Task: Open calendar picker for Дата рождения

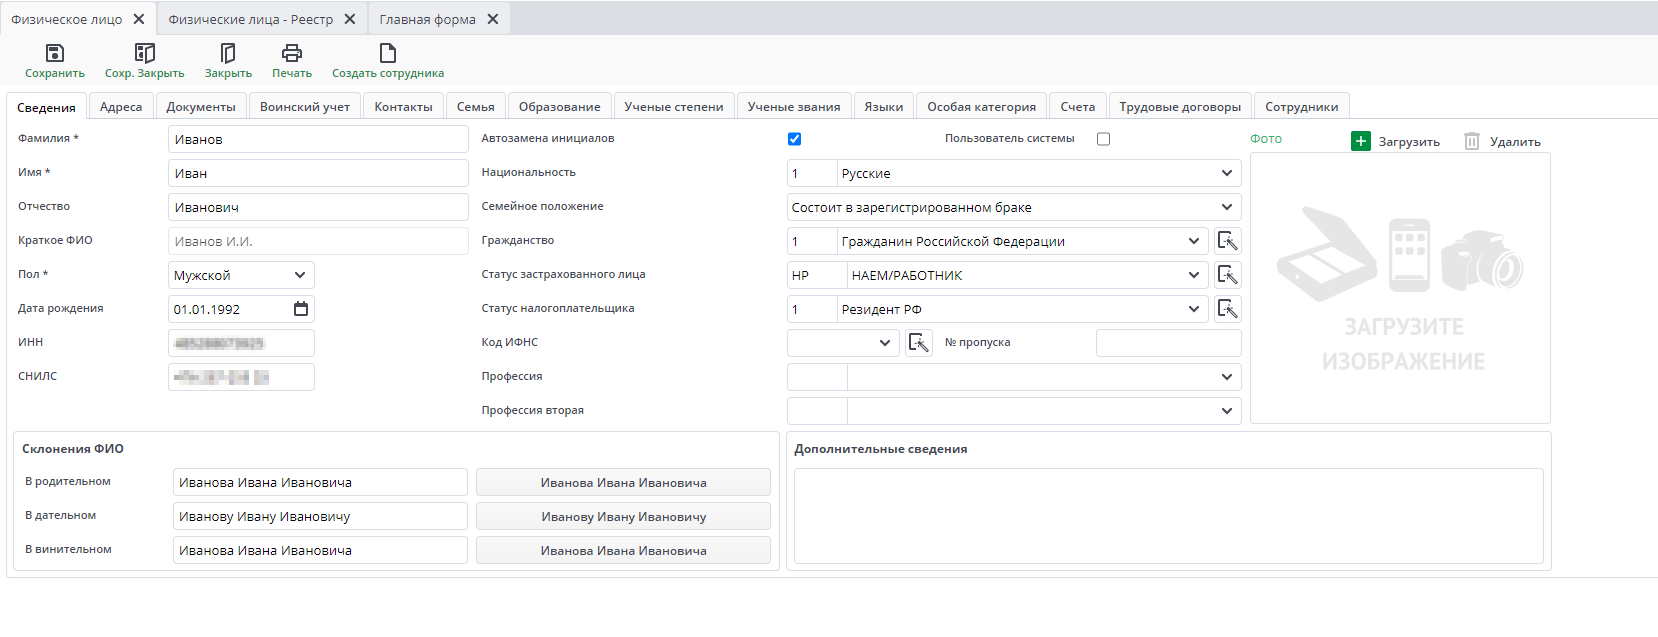Action: [x=301, y=309]
